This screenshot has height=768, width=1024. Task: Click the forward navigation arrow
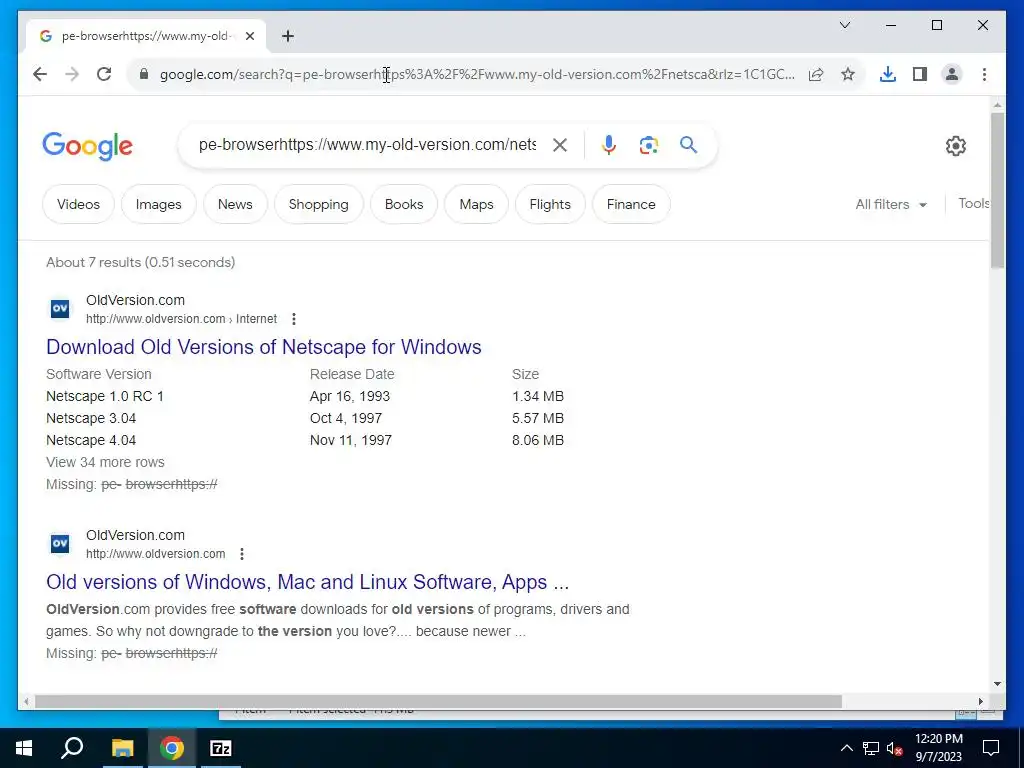pyautogui.click(x=72, y=74)
